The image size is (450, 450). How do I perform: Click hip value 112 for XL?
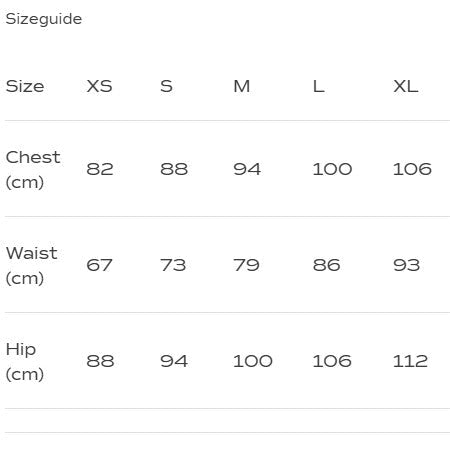click(x=410, y=361)
